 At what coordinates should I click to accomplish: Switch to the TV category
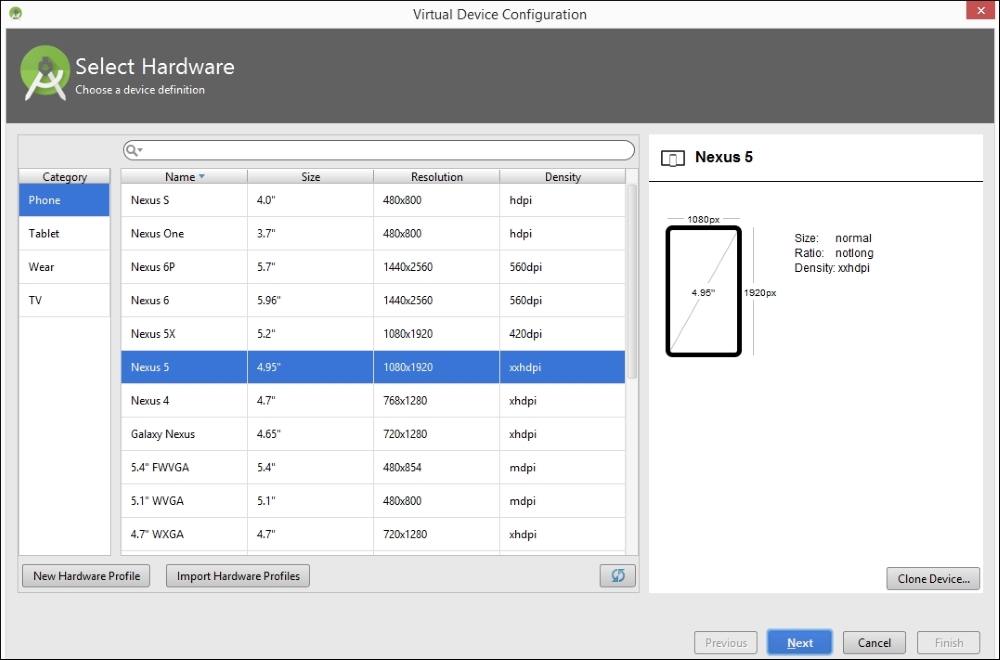(x=64, y=300)
